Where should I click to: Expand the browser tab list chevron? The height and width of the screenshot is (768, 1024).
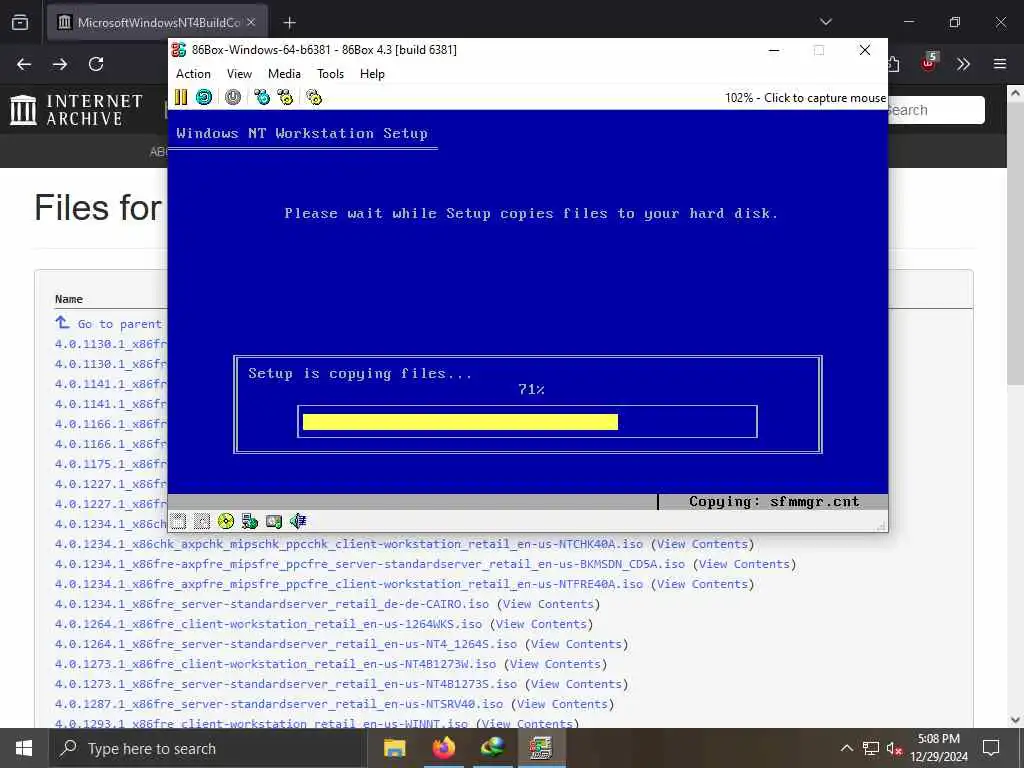tap(826, 22)
